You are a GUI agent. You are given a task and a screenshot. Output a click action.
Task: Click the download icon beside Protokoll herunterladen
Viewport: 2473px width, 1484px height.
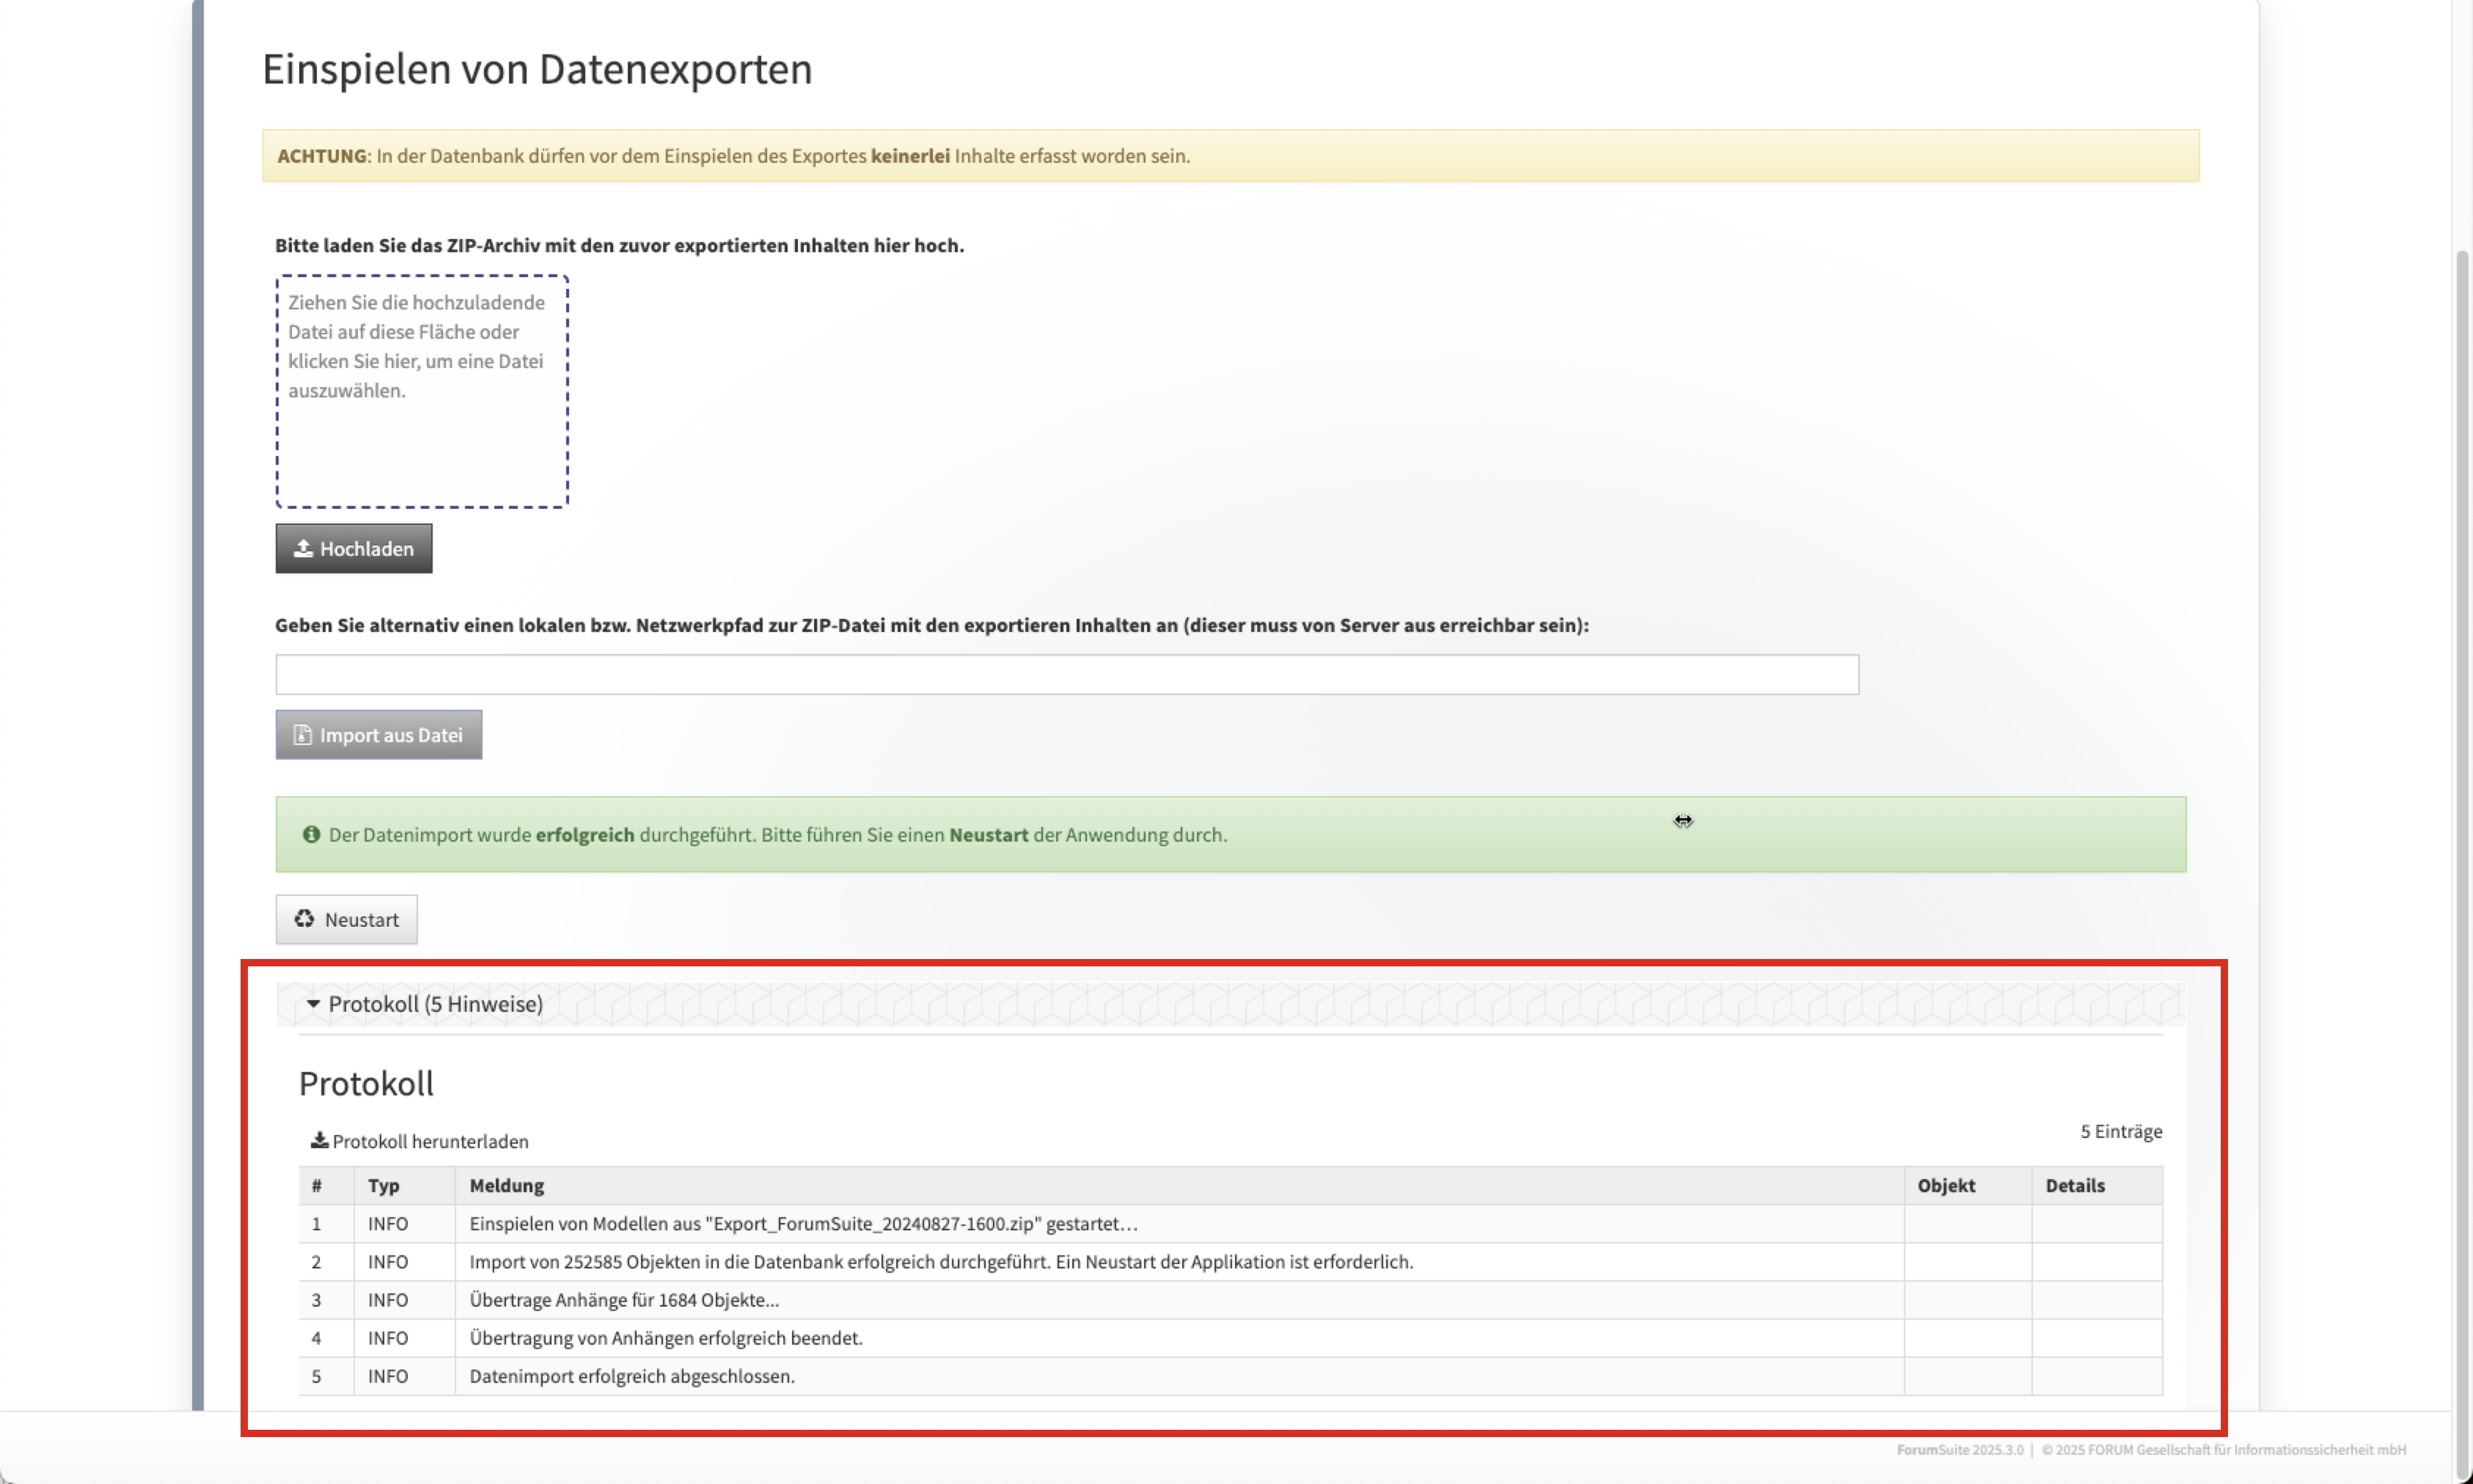pos(319,1140)
